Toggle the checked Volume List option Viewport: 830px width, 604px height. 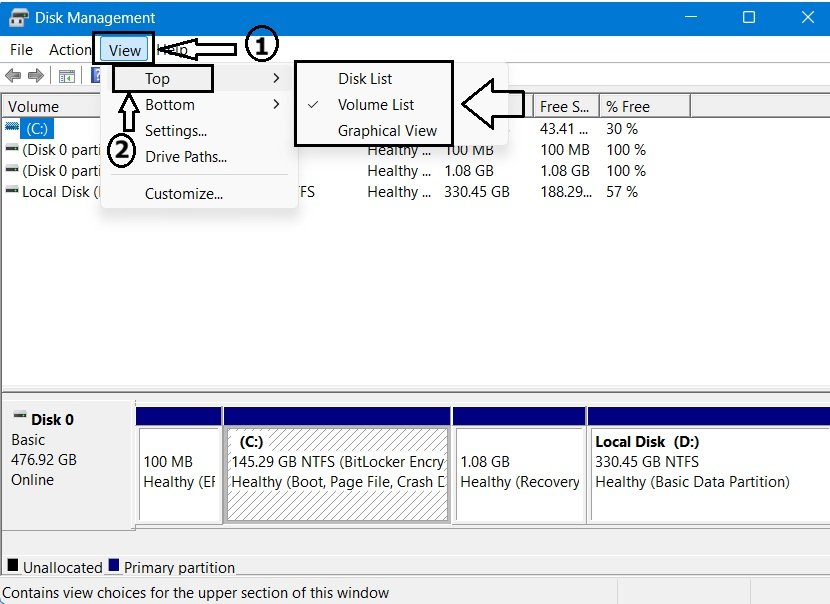point(375,105)
